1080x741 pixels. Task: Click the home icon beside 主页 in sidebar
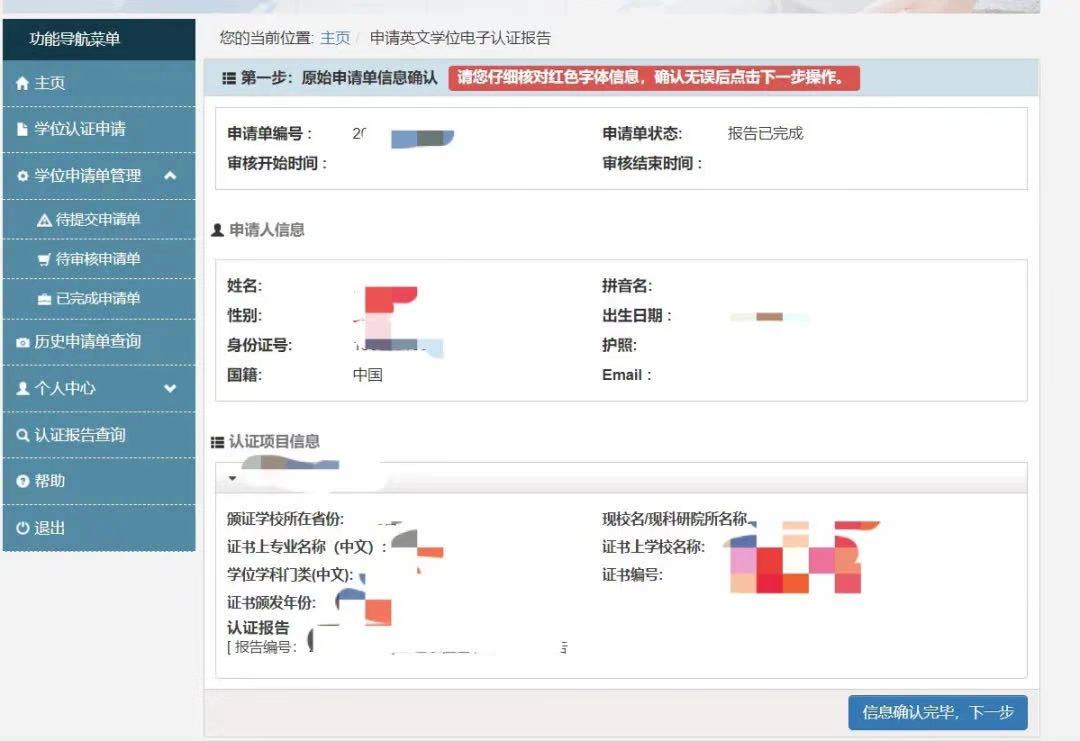[x=23, y=84]
